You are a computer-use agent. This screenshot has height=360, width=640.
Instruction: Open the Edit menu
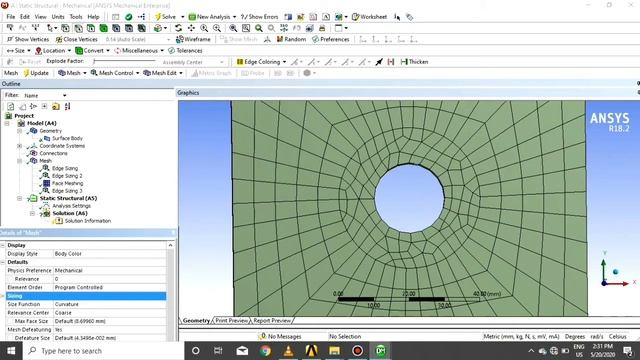click(x=25, y=17)
